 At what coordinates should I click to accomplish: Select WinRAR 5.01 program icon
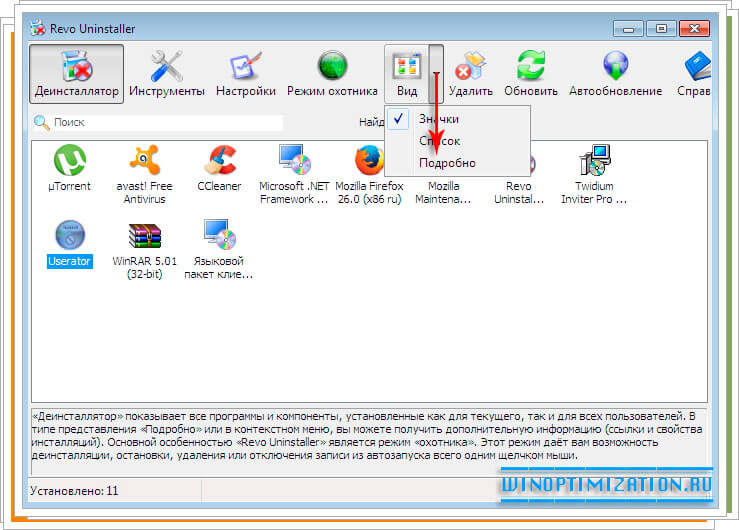click(145, 245)
